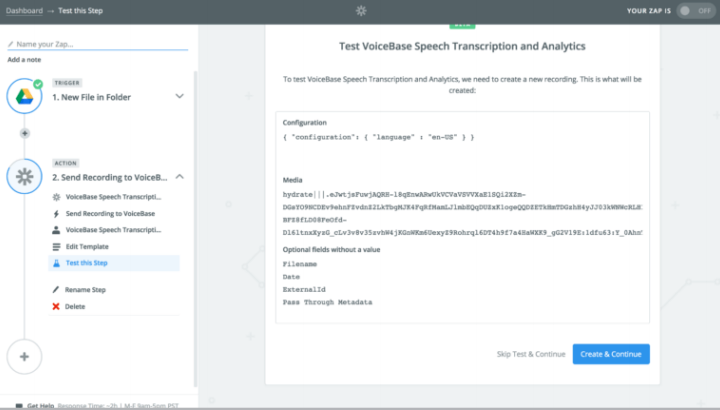Open the VoiceBase account substep
The height and width of the screenshot is (410, 720).
tap(113, 230)
